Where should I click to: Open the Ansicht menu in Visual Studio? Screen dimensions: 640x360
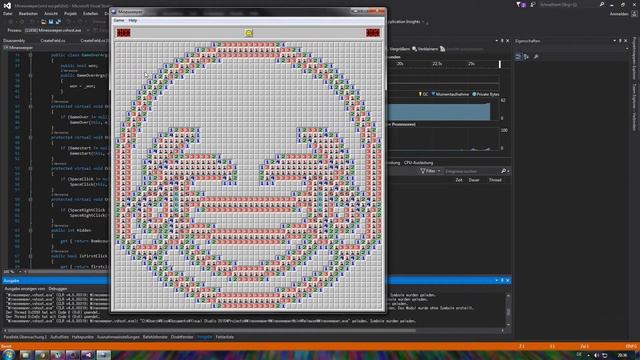[x=51, y=13]
